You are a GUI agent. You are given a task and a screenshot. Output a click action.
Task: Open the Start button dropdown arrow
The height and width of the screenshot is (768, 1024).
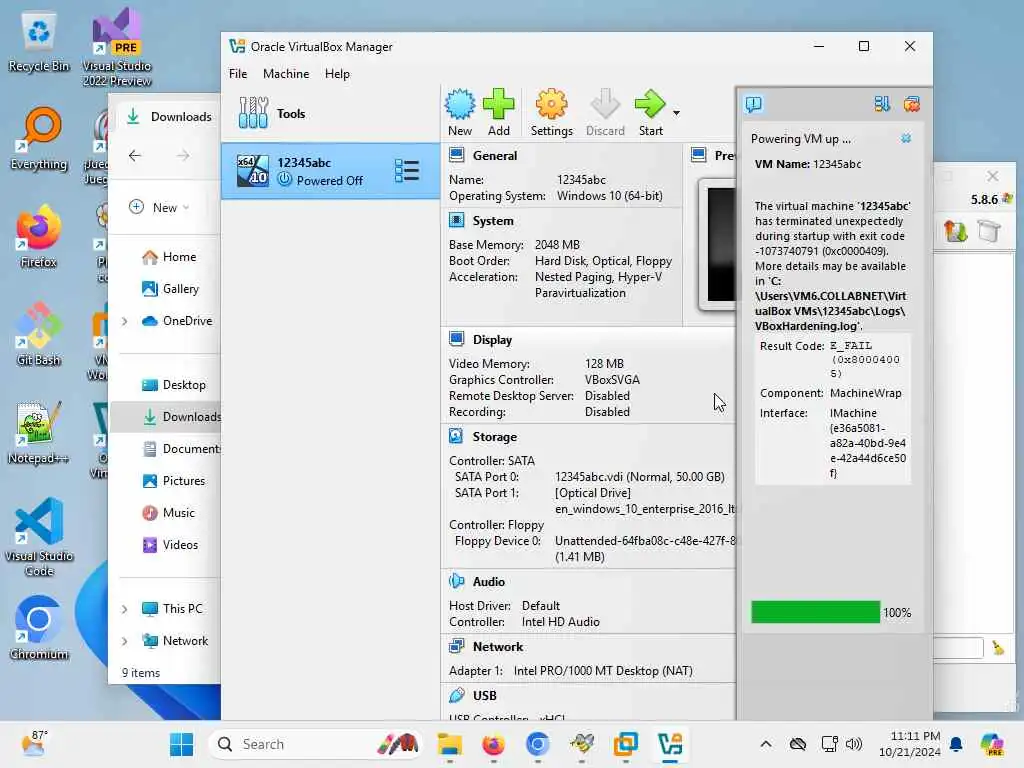point(677,113)
